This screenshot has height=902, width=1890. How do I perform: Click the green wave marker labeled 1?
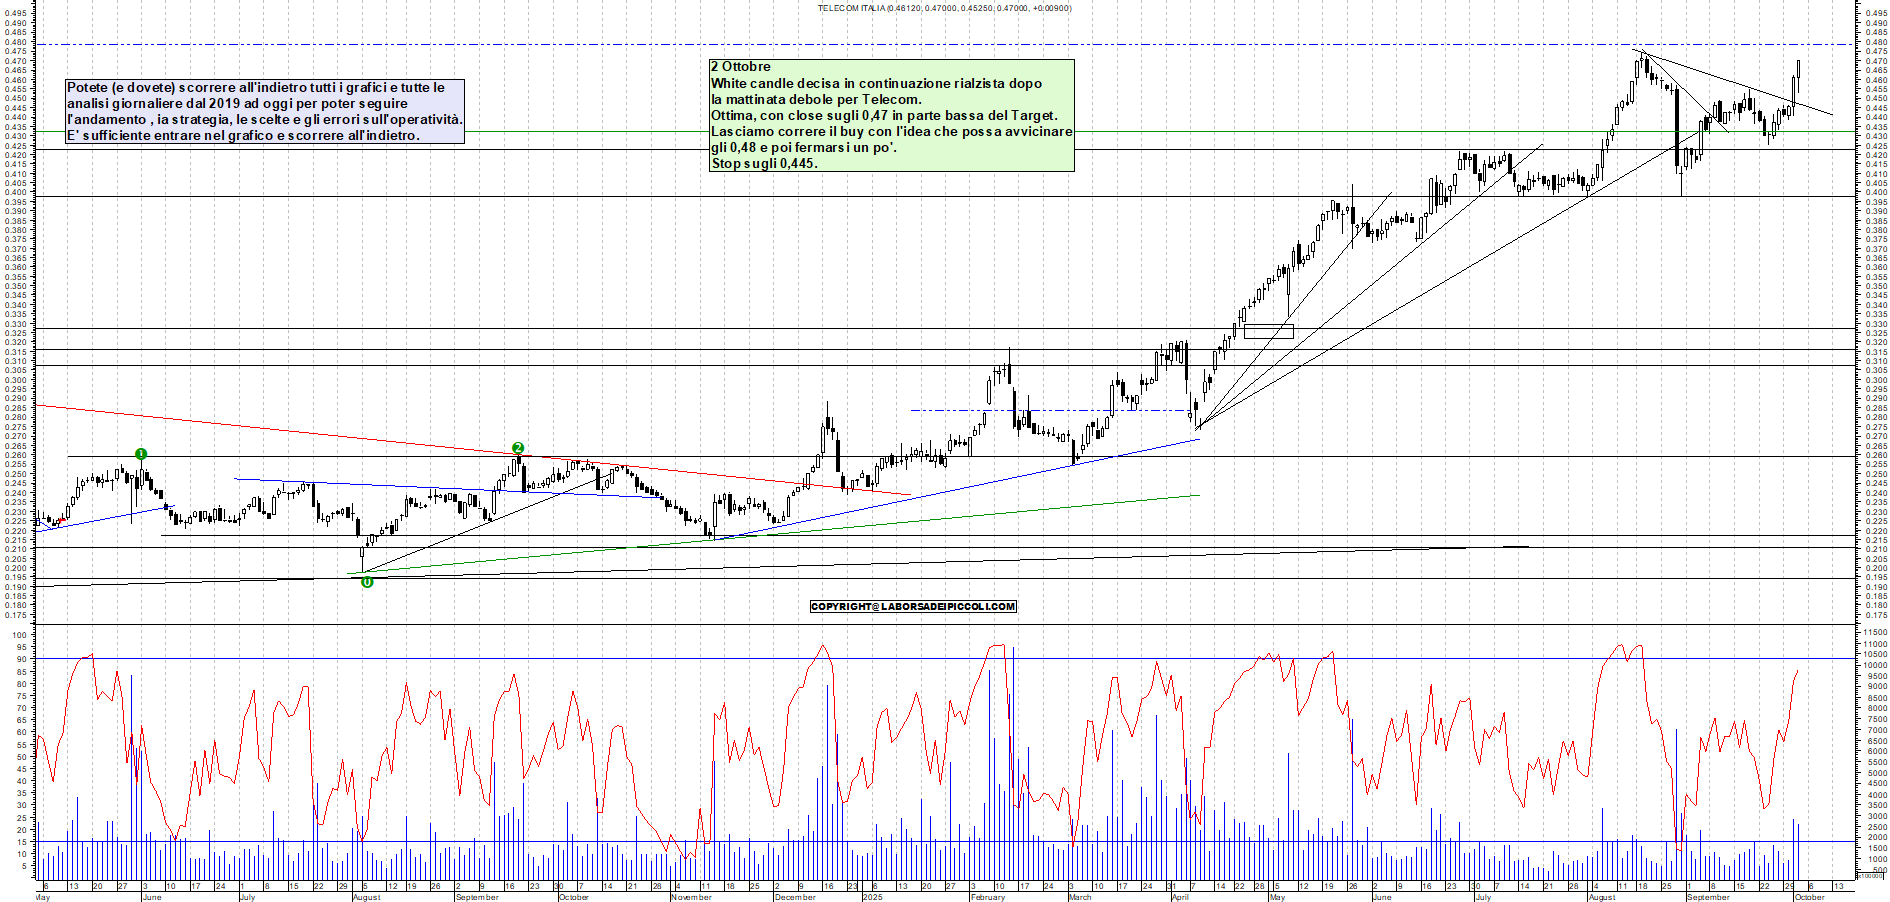click(x=141, y=454)
